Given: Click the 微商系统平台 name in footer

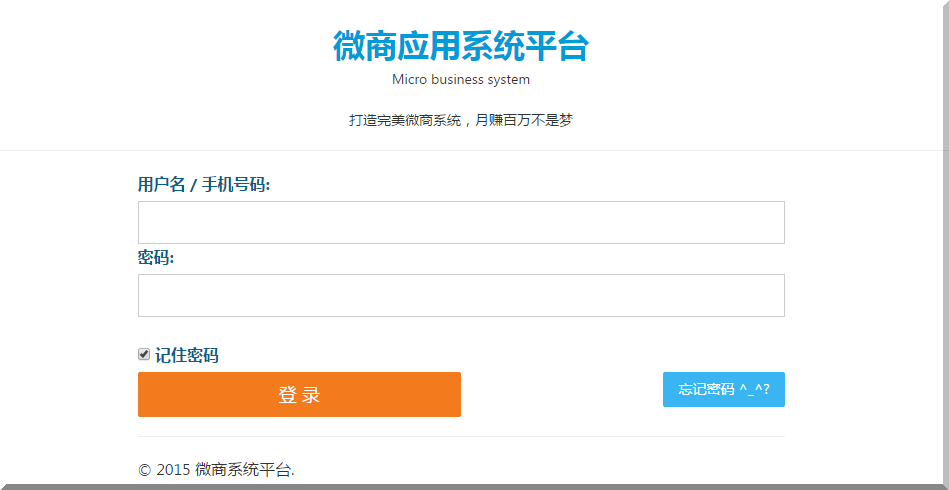Looking at the screenshot, I should [x=244, y=469].
